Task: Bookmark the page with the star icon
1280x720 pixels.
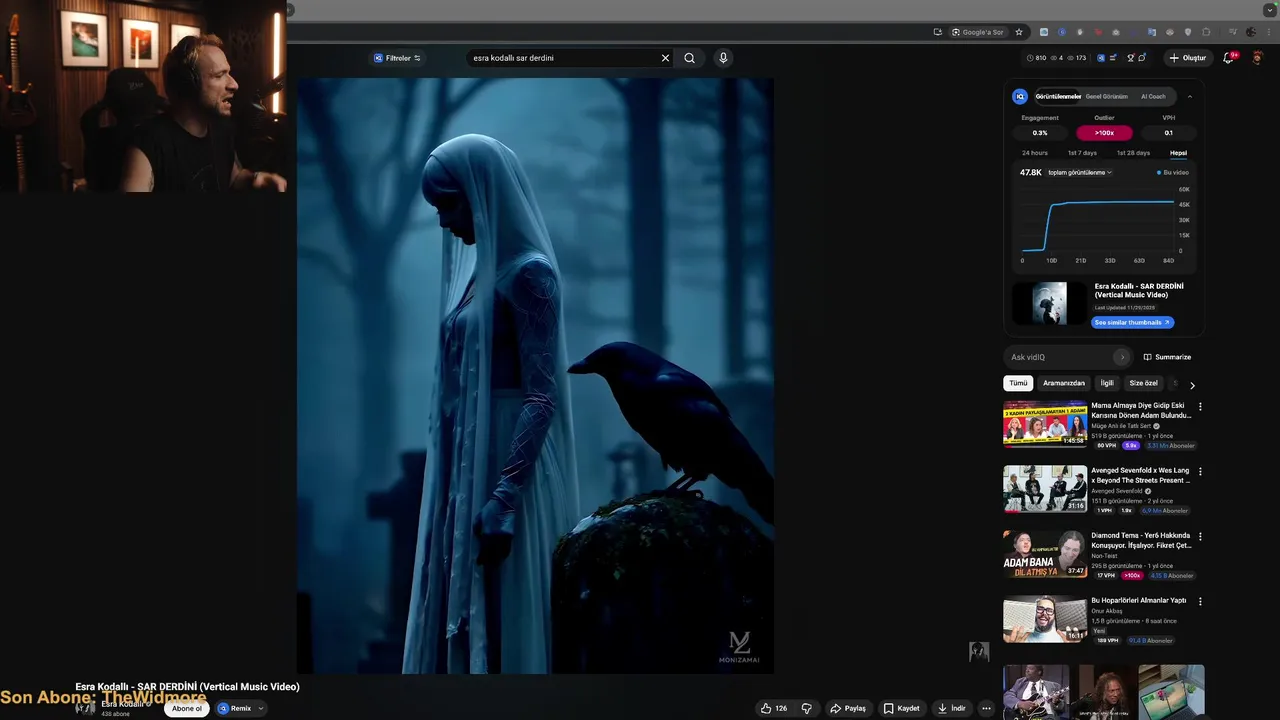Action: point(1019,32)
